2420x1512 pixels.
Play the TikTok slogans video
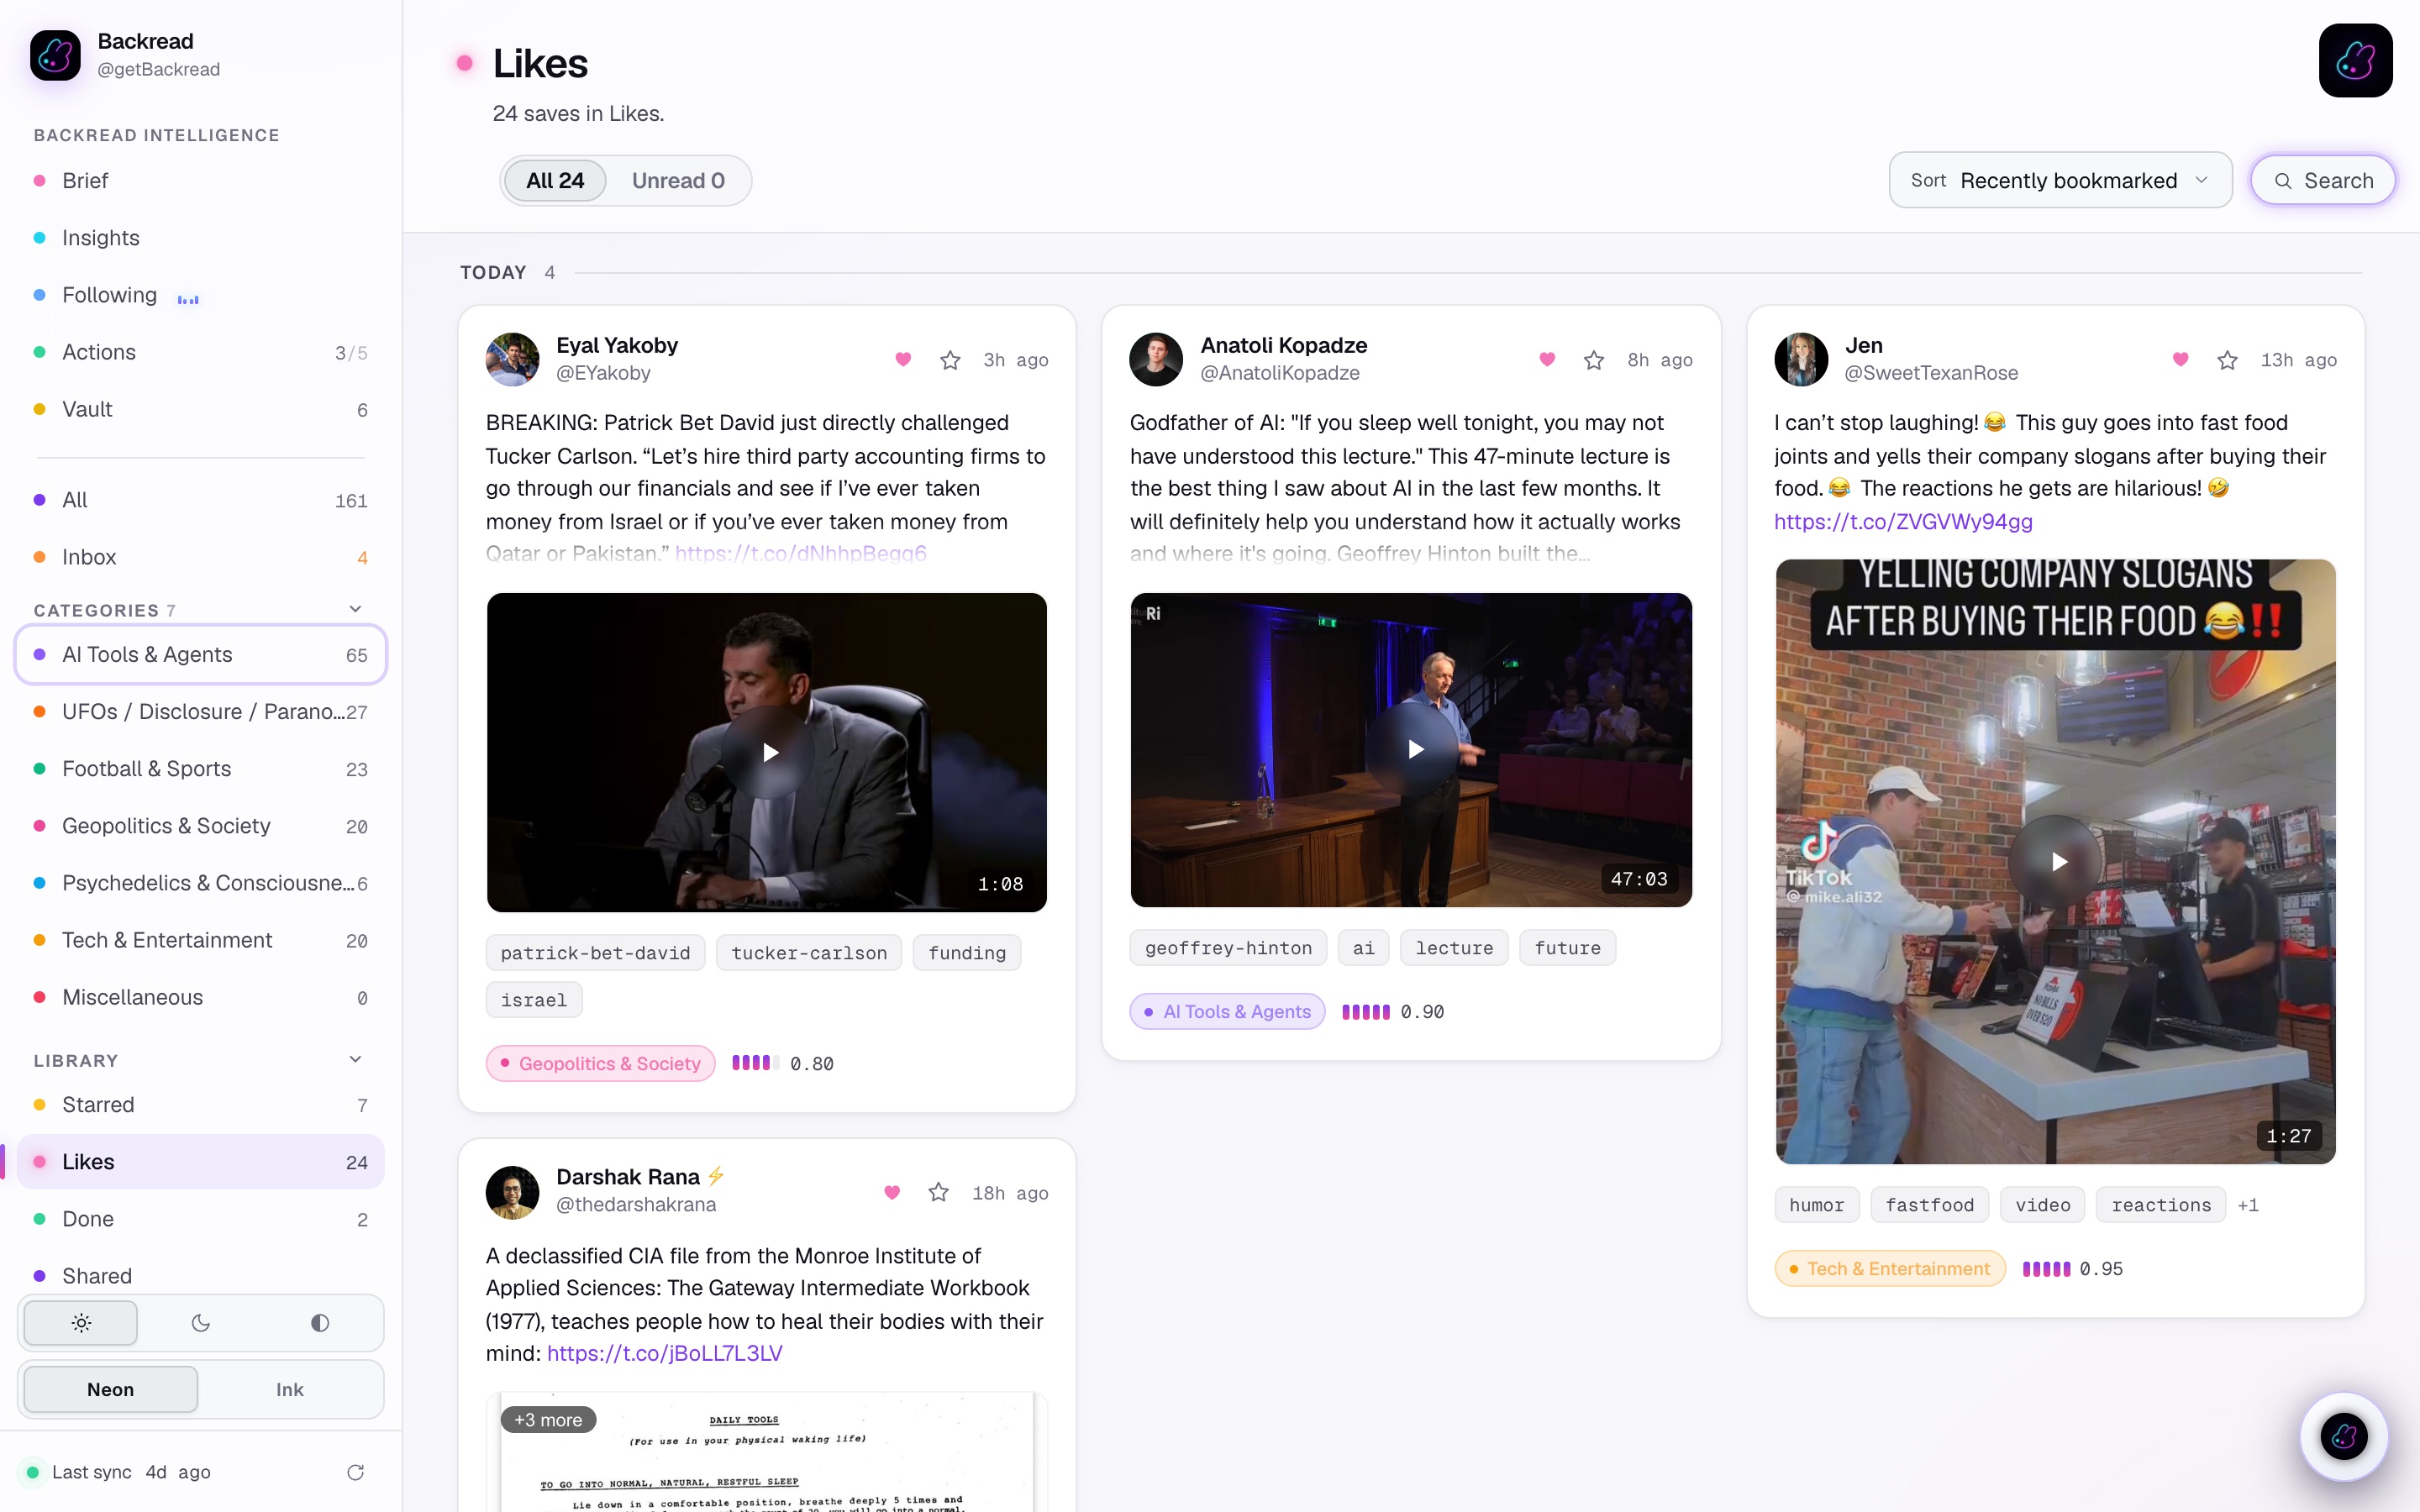2055,861
